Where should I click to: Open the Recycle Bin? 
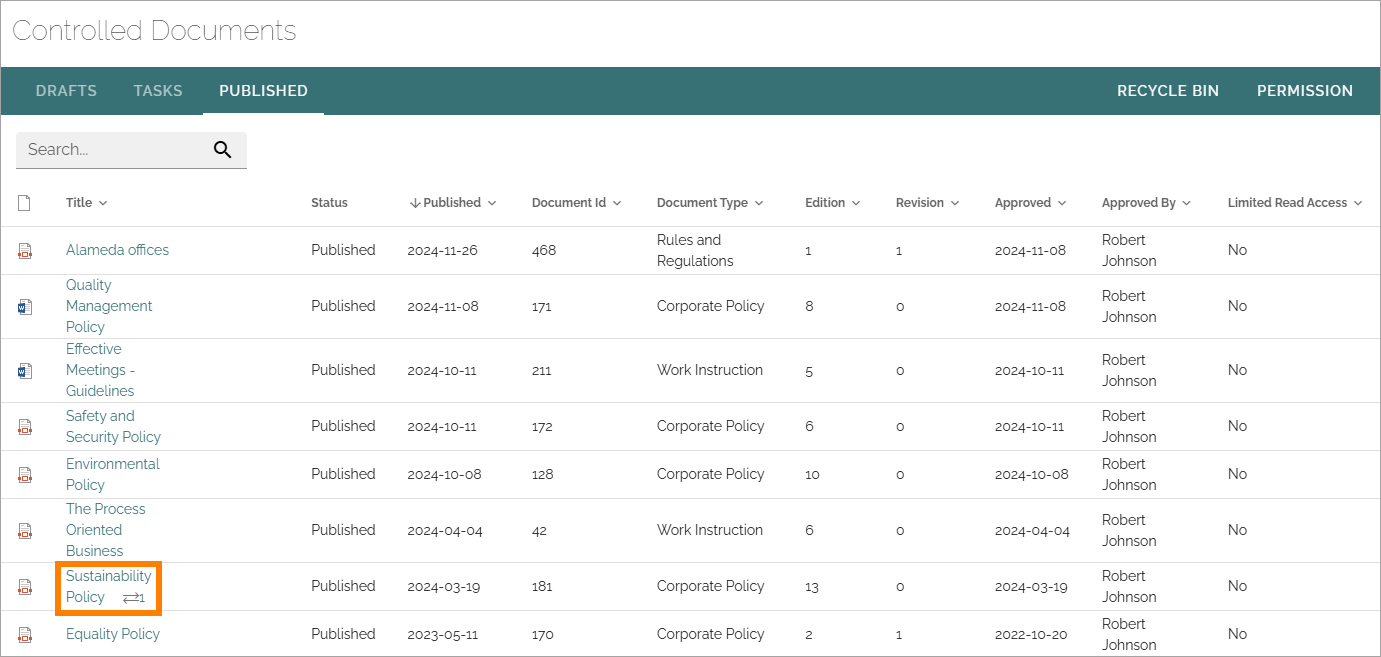click(1168, 91)
